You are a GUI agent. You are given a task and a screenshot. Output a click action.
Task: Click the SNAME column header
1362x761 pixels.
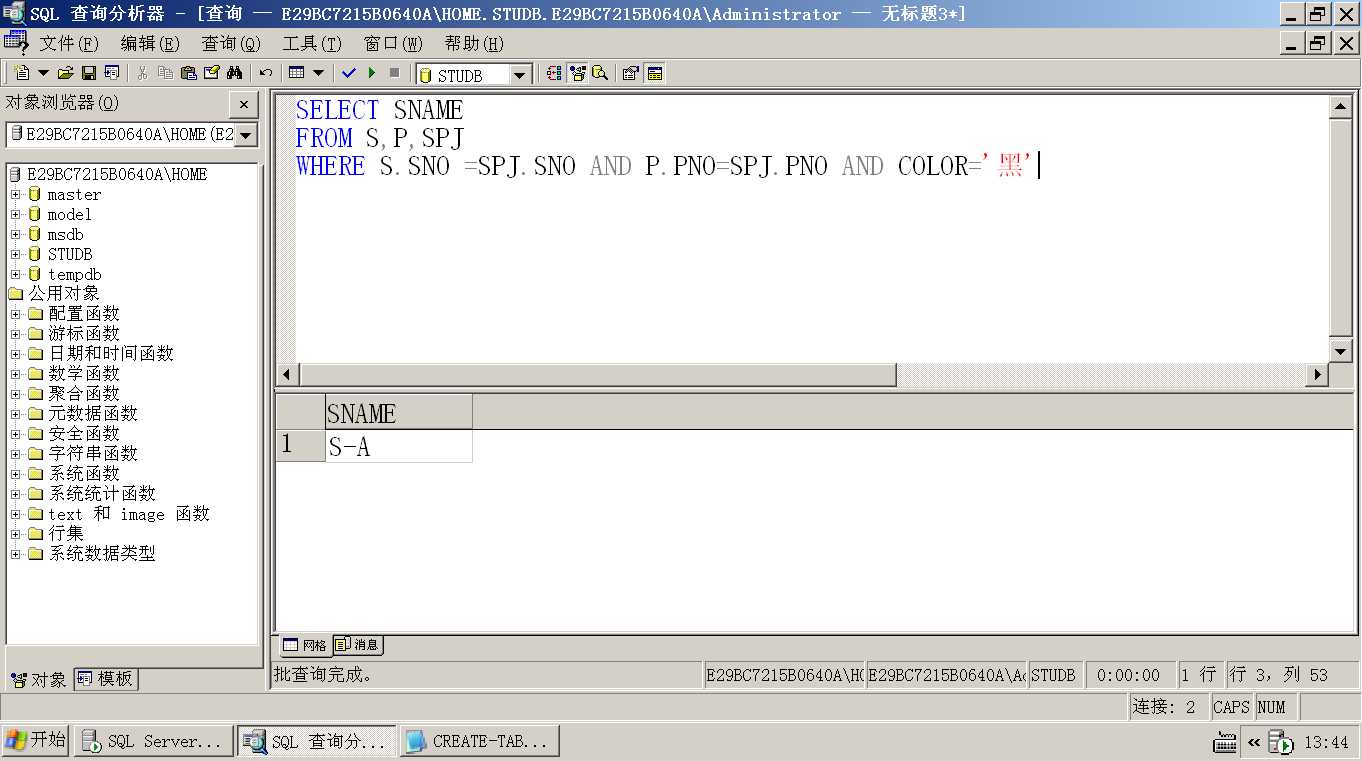(x=399, y=413)
